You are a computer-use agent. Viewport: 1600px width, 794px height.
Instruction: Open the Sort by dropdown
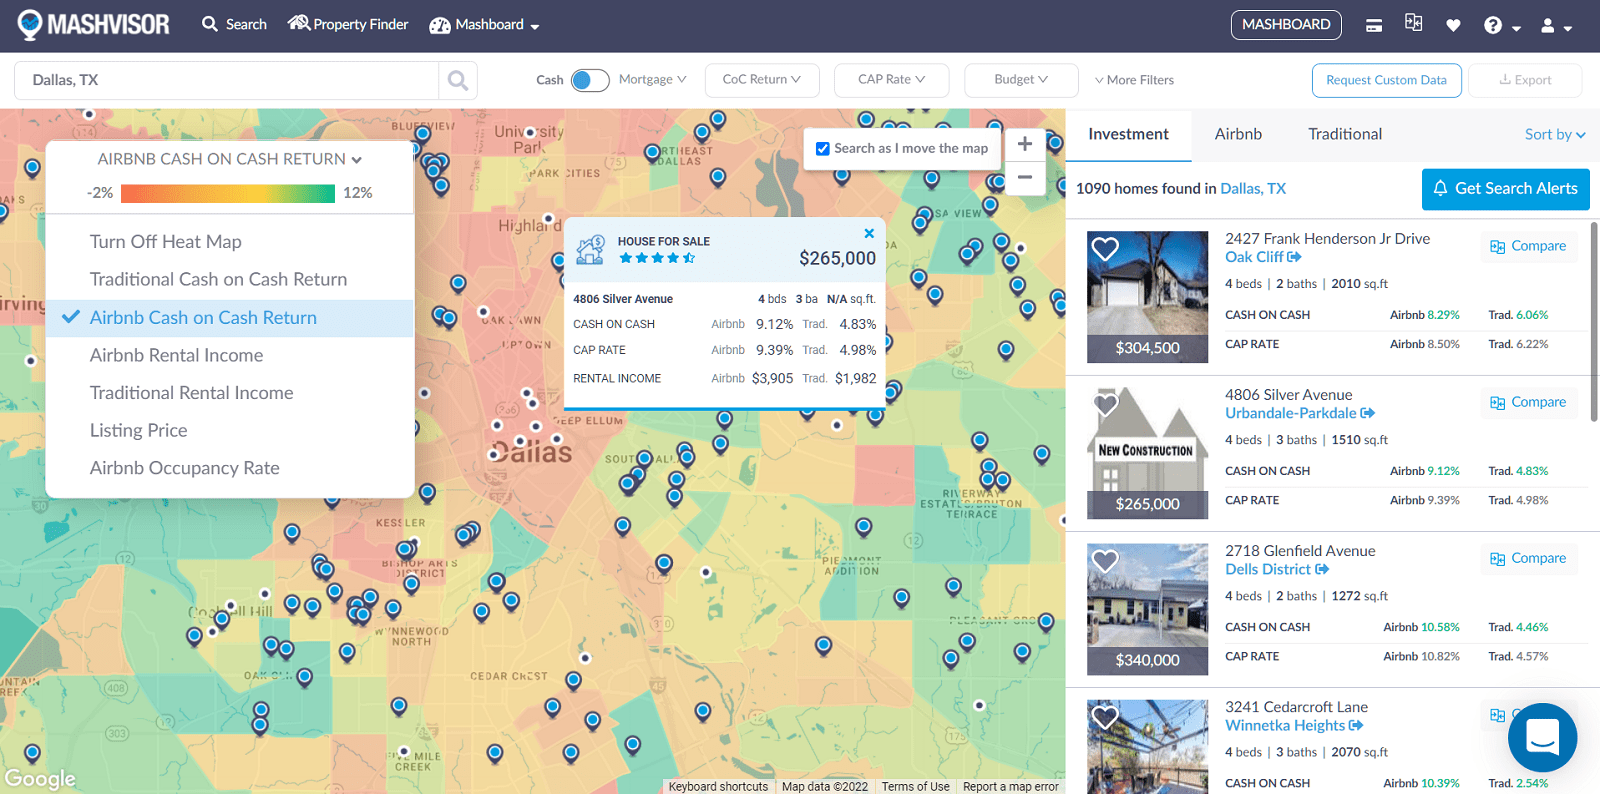coord(1555,134)
